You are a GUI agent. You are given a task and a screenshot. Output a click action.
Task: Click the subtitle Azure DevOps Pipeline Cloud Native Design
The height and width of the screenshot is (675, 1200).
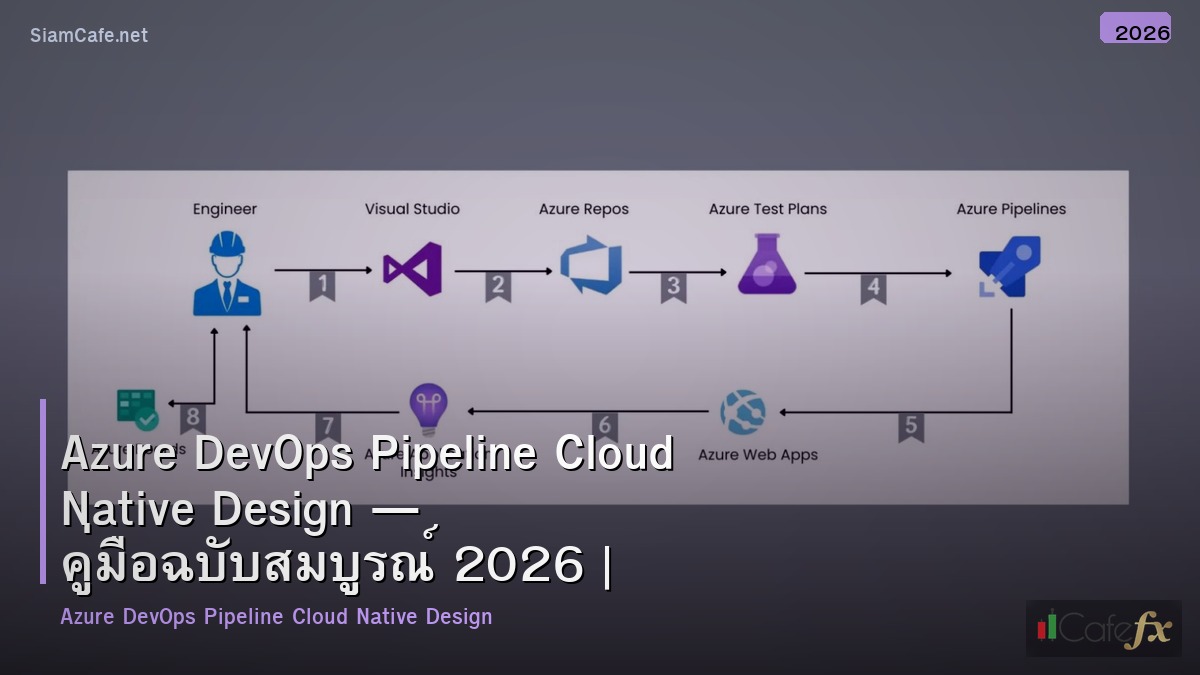pos(276,617)
